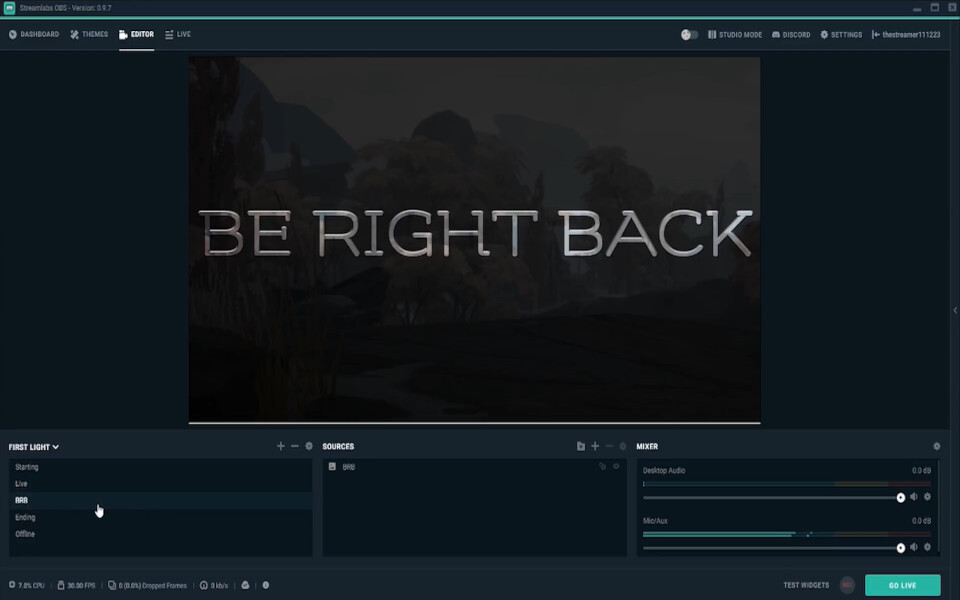
Task: Click the Desktop Audio 0.0 dB value
Action: pos(921,470)
